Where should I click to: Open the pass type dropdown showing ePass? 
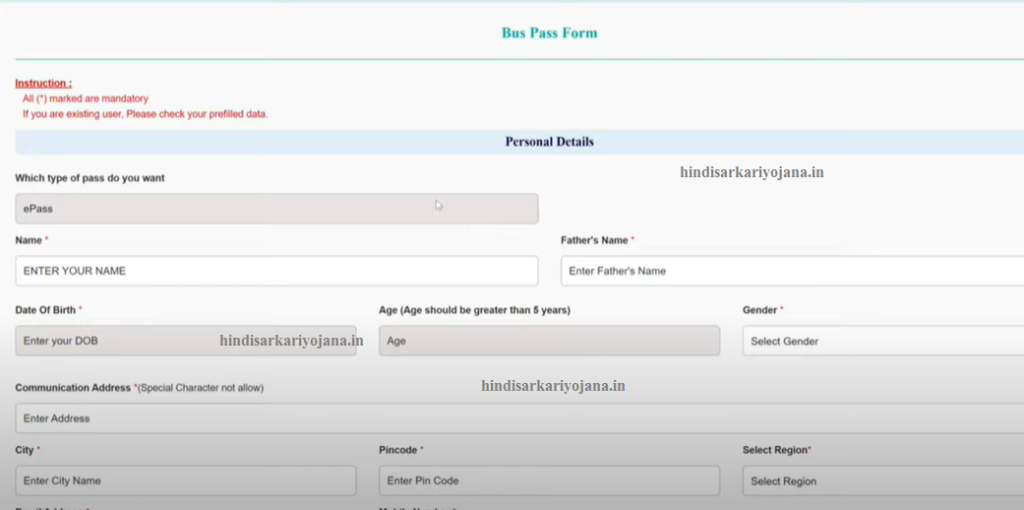(277, 209)
